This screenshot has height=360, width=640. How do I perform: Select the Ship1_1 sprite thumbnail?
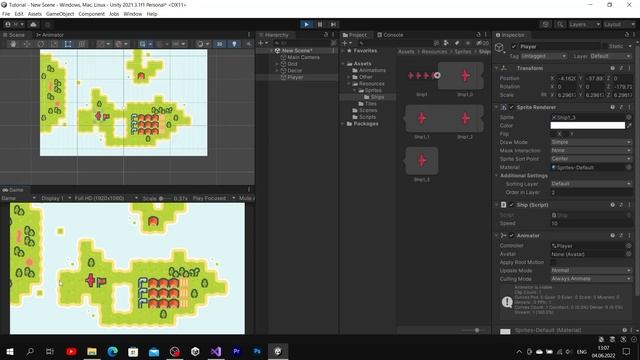coord(422,119)
